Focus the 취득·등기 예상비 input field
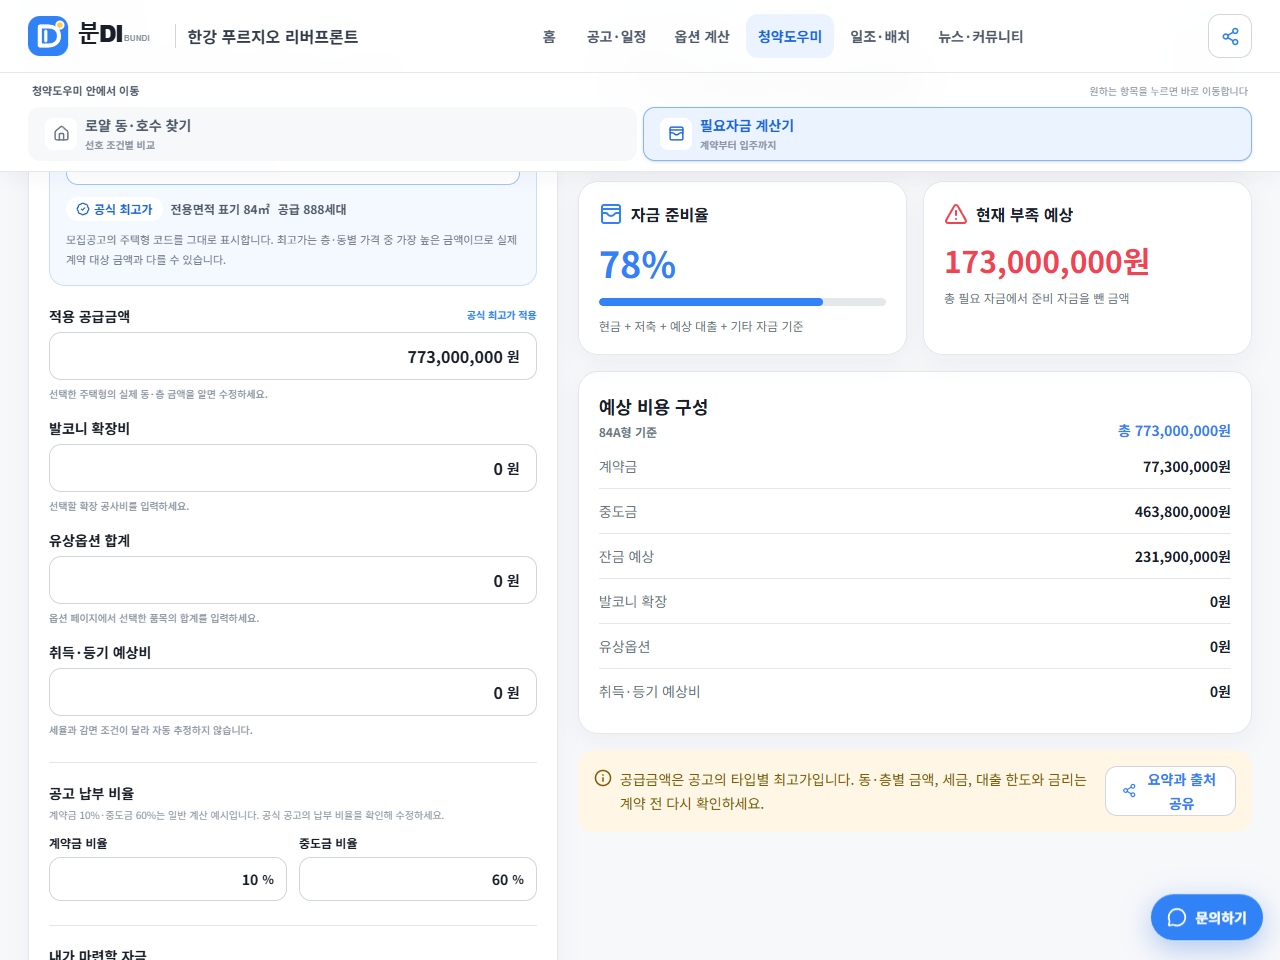 point(293,692)
